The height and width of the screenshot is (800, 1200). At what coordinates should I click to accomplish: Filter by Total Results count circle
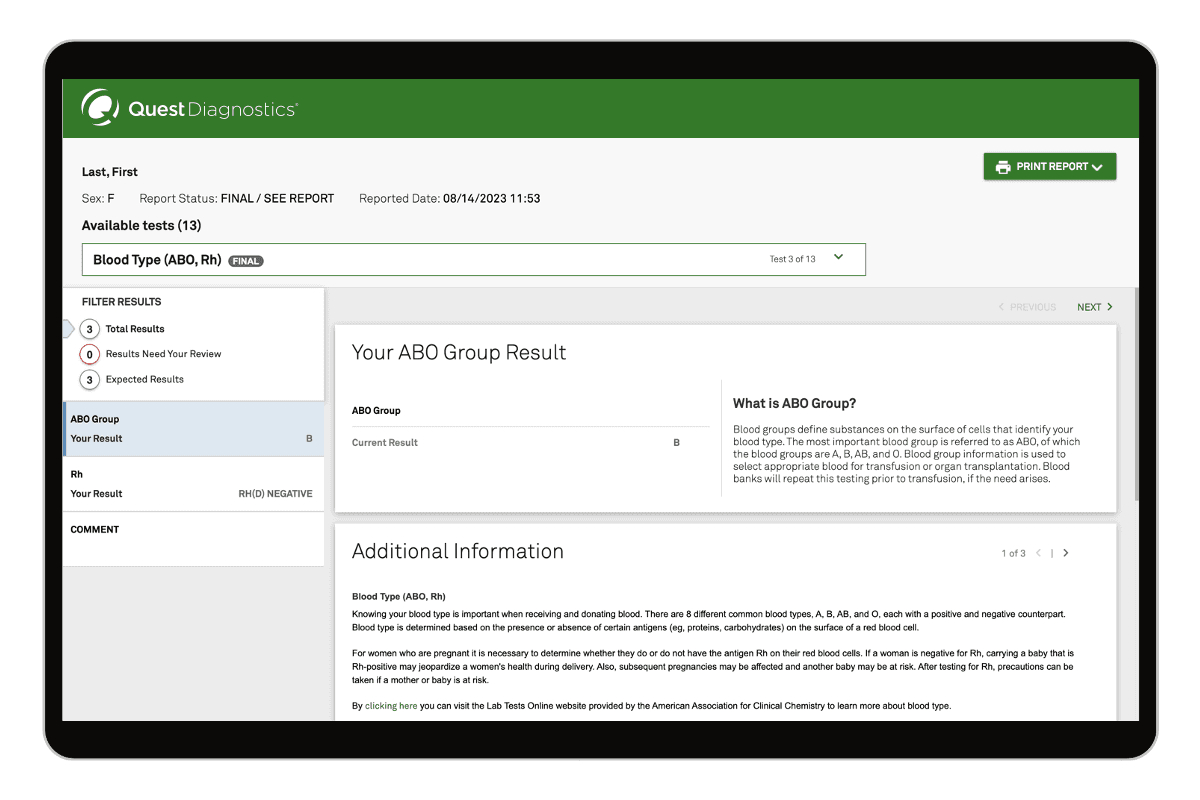(90, 329)
